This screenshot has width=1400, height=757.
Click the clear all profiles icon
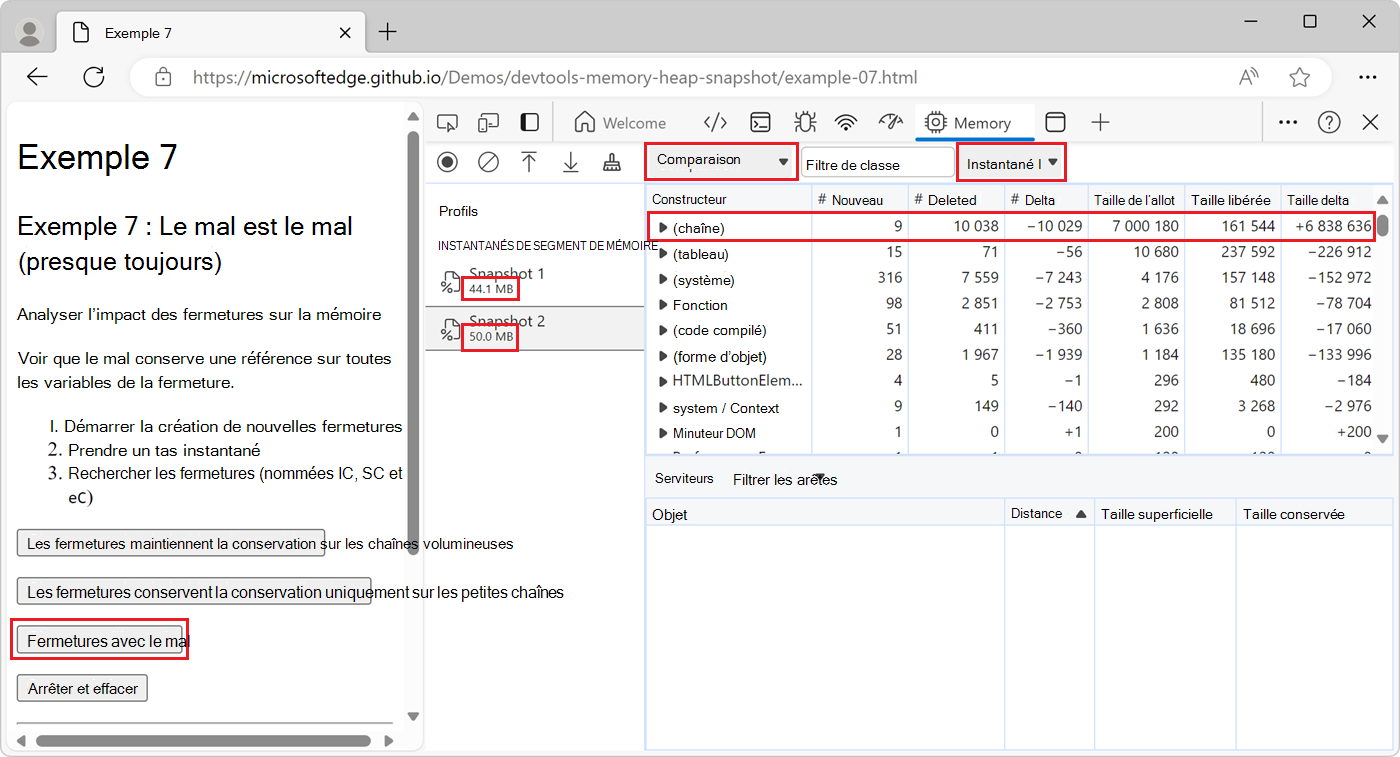[488, 162]
